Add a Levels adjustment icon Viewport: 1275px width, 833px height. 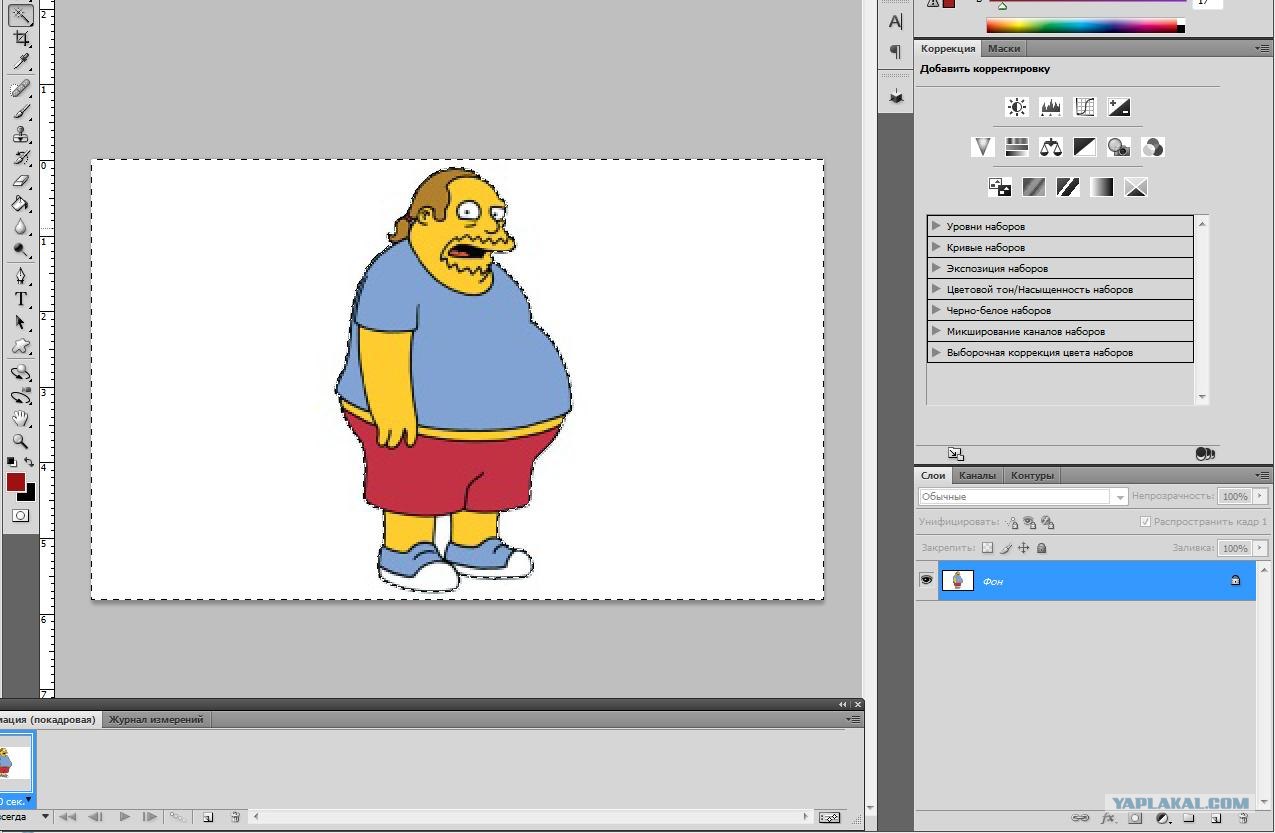[1051, 107]
